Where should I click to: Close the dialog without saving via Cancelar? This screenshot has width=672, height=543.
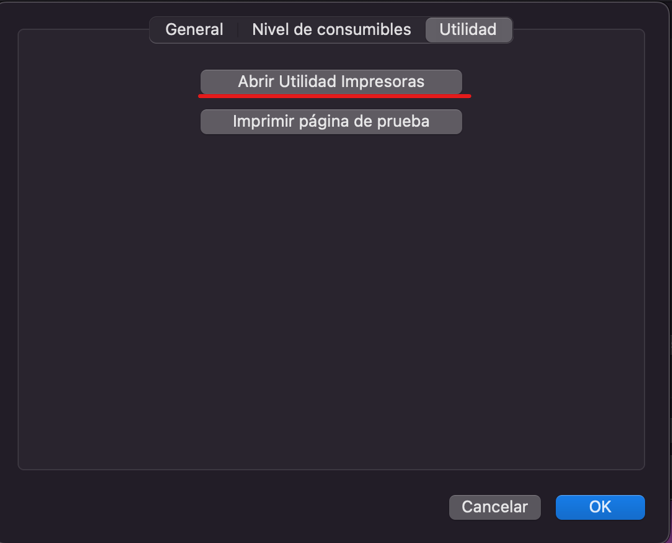click(x=494, y=507)
